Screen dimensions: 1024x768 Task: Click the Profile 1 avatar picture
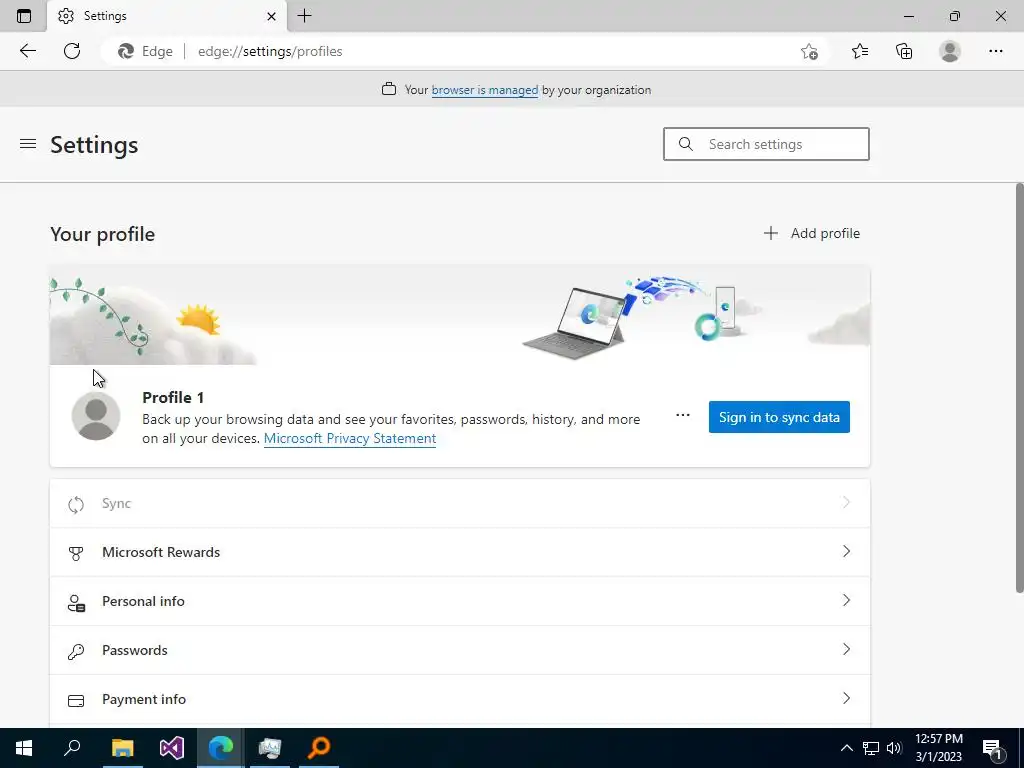tap(96, 416)
